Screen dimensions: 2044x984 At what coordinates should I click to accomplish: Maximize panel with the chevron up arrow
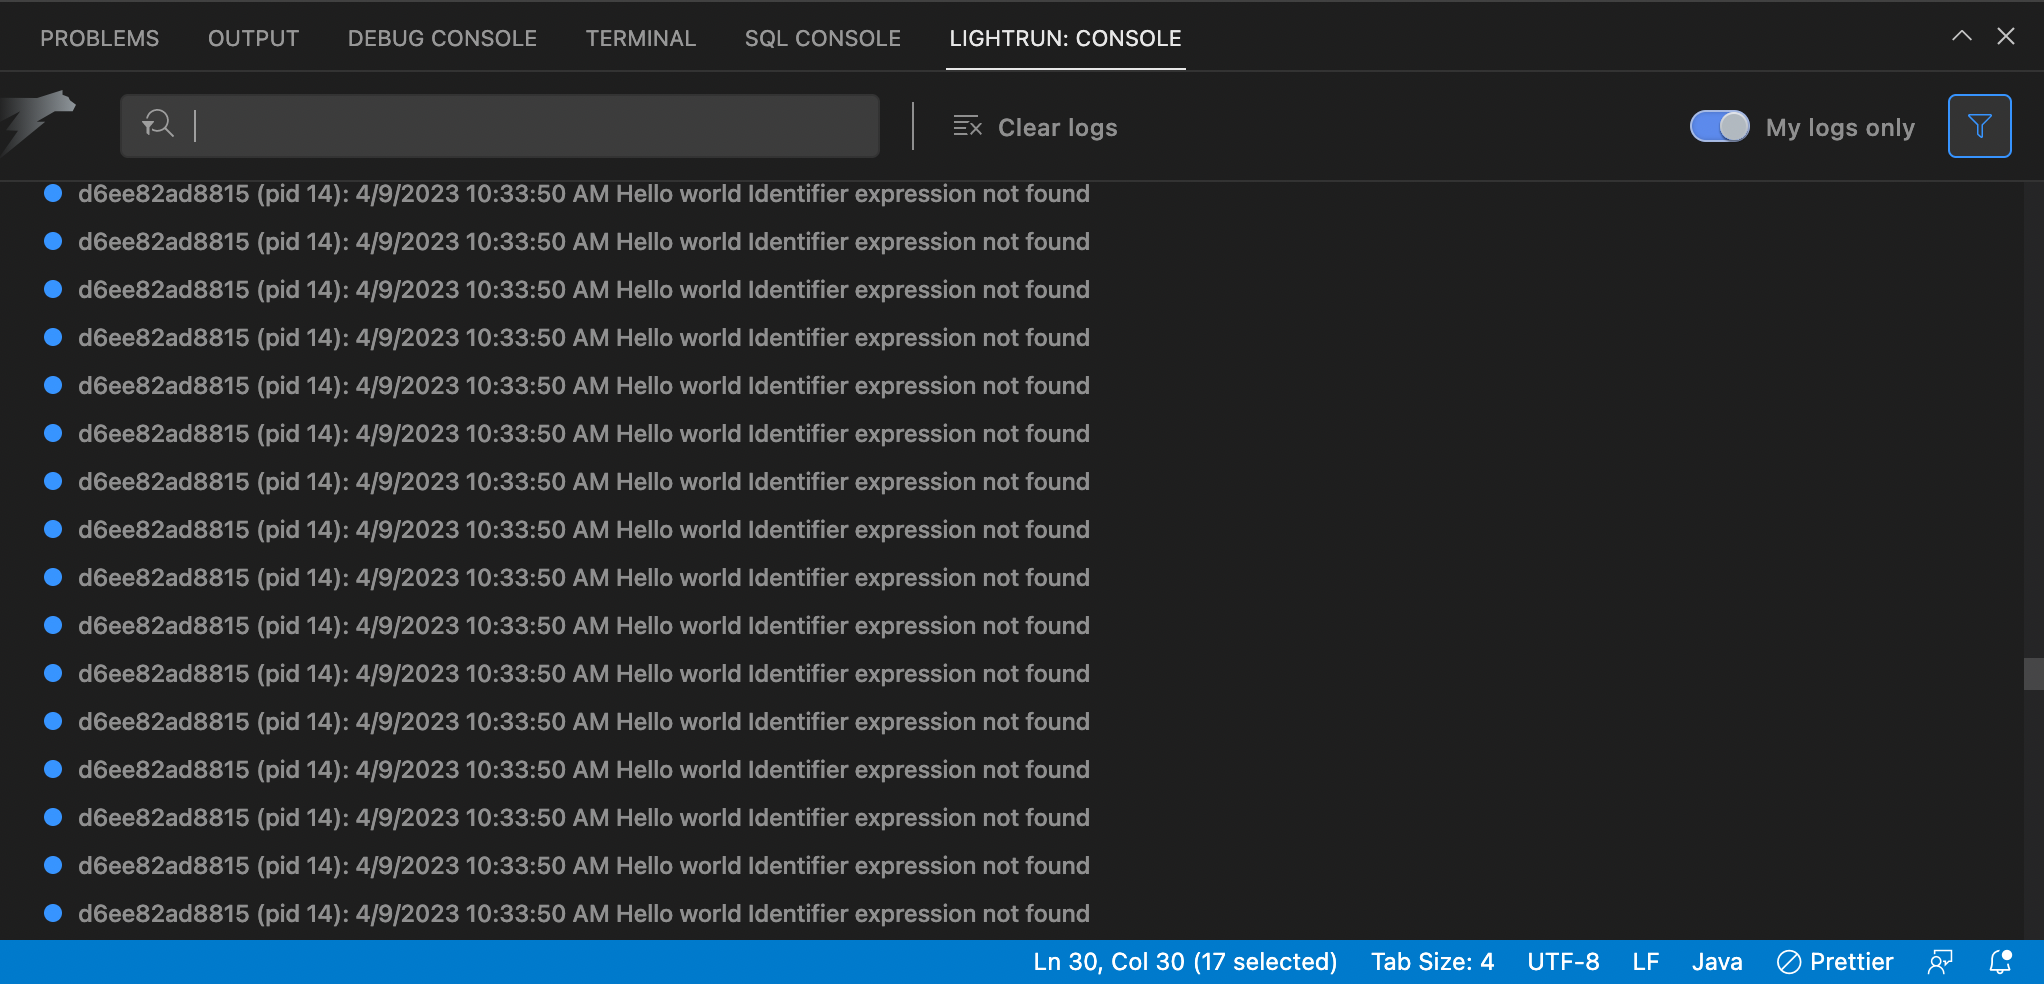pos(1962,37)
